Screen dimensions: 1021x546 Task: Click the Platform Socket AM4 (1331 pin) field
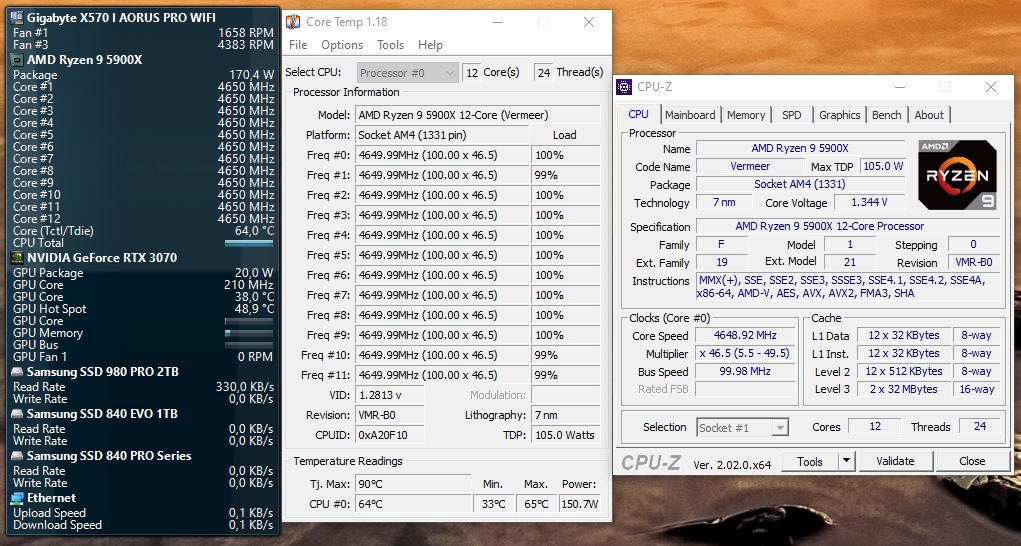(x=442, y=135)
